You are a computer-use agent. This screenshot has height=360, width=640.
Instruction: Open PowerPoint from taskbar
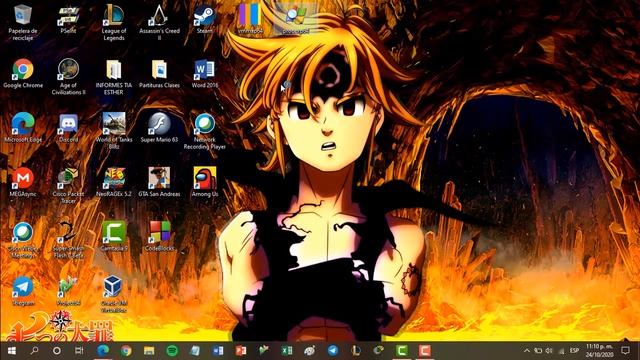pos(241,351)
